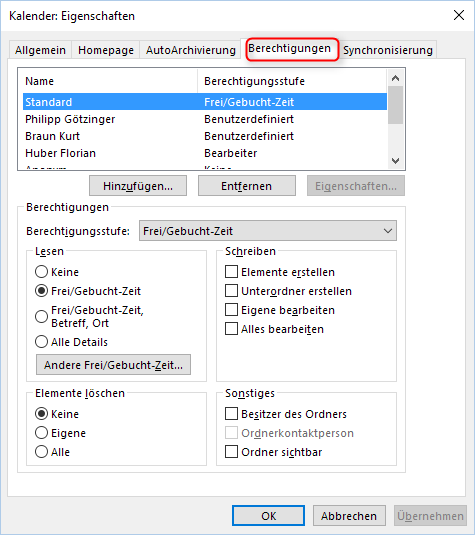Screen dimensions: 475x535
Task: Switch to the AutoArchivierung tab
Action: pyautogui.click(x=190, y=50)
